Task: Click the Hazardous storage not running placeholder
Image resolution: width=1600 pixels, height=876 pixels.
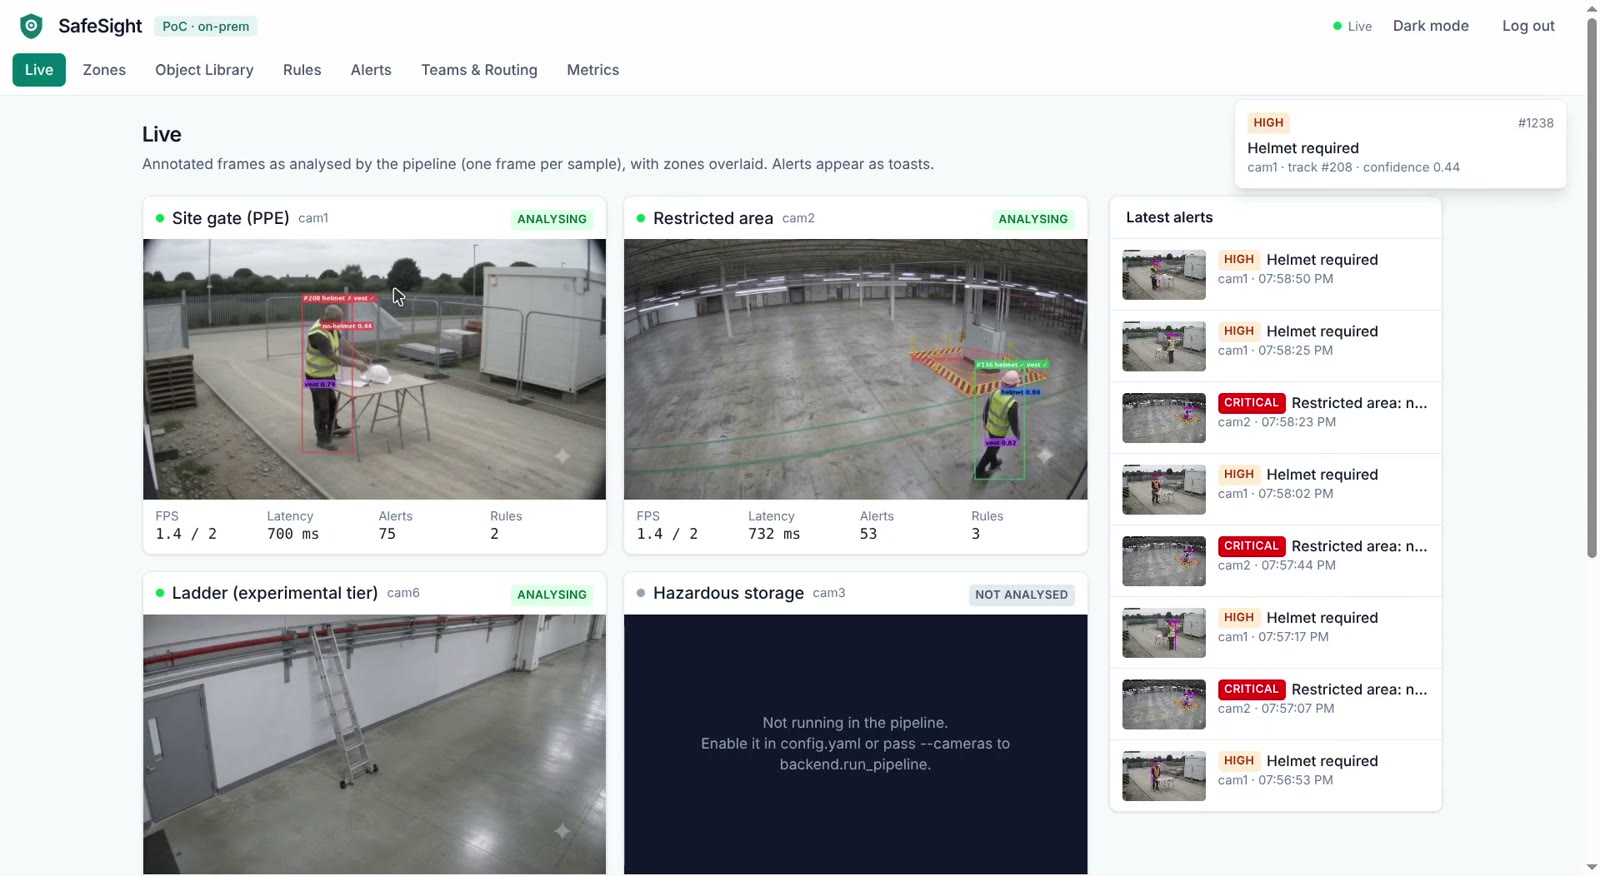Action: pos(855,744)
